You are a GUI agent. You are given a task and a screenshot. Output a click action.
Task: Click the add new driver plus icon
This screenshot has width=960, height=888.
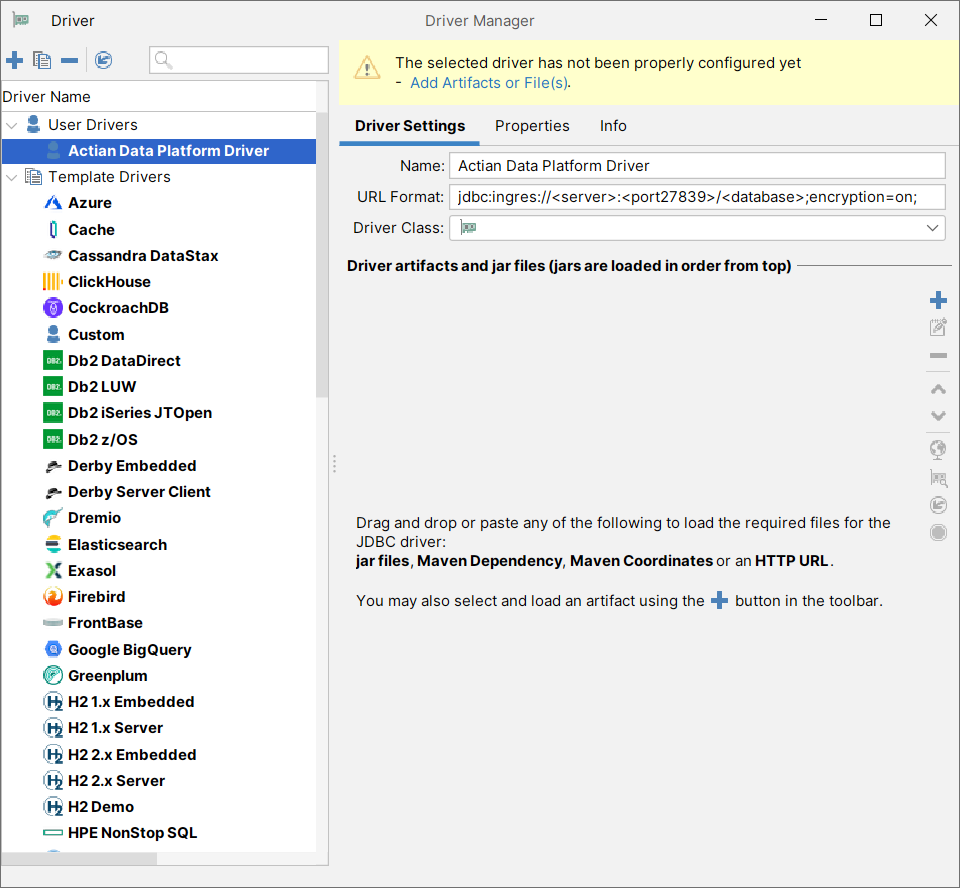pyautogui.click(x=15, y=60)
